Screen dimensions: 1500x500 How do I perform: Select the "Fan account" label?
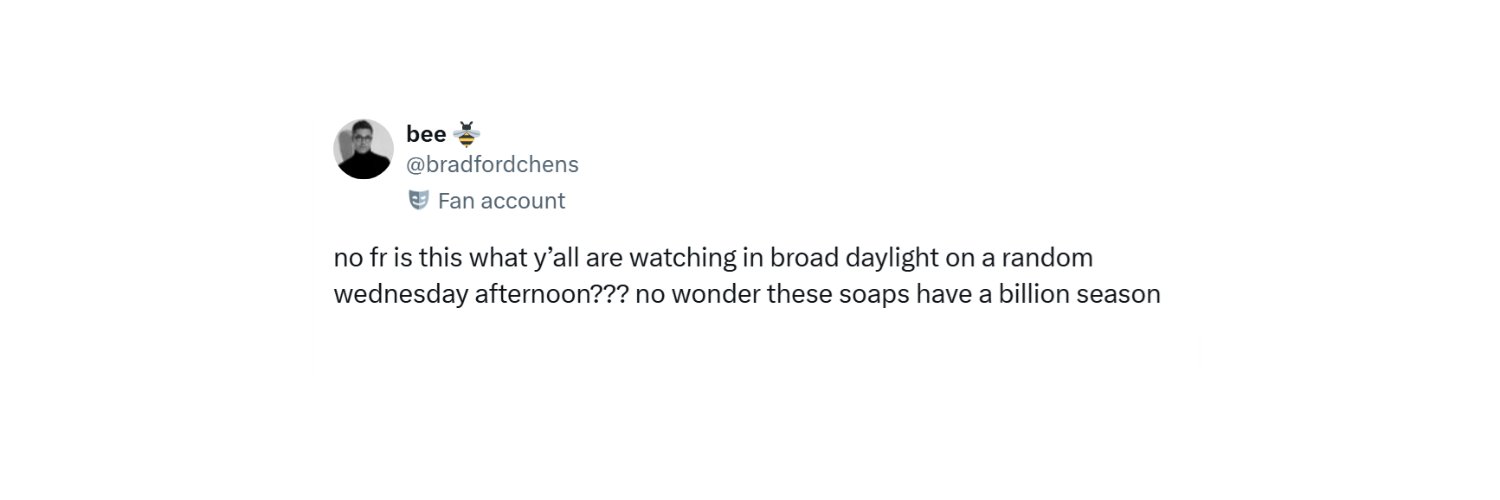[501, 201]
